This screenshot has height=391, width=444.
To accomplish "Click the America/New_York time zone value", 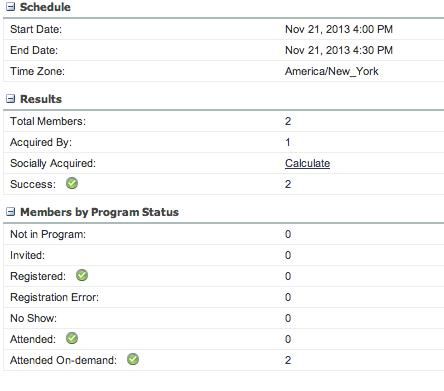I will click(332, 71).
